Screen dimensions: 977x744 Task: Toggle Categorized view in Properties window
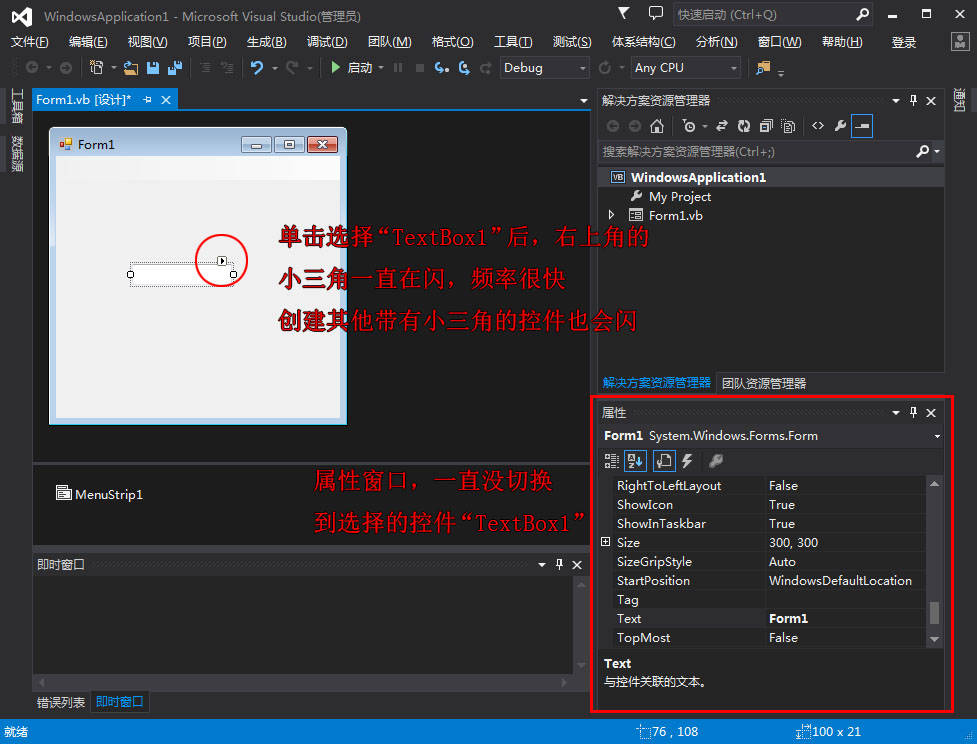click(x=612, y=461)
